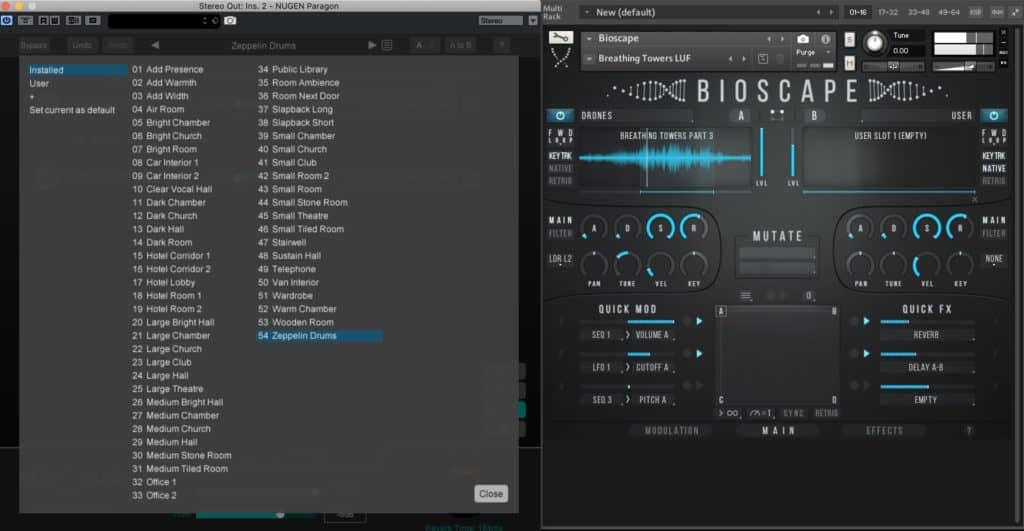Toggle the M mute button in Kontakt
Viewport: 1024px width, 531px height.
click(x=849, y=63)
